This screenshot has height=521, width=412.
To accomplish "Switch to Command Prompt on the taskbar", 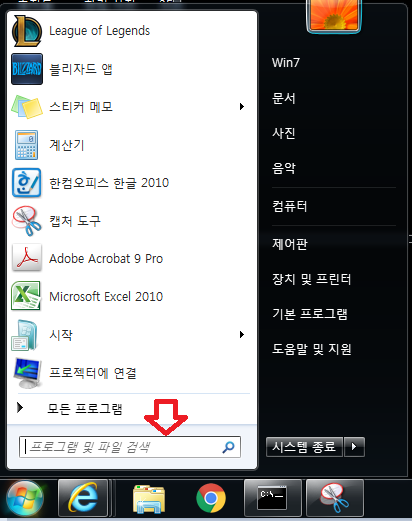I will [x=273, y=498].
